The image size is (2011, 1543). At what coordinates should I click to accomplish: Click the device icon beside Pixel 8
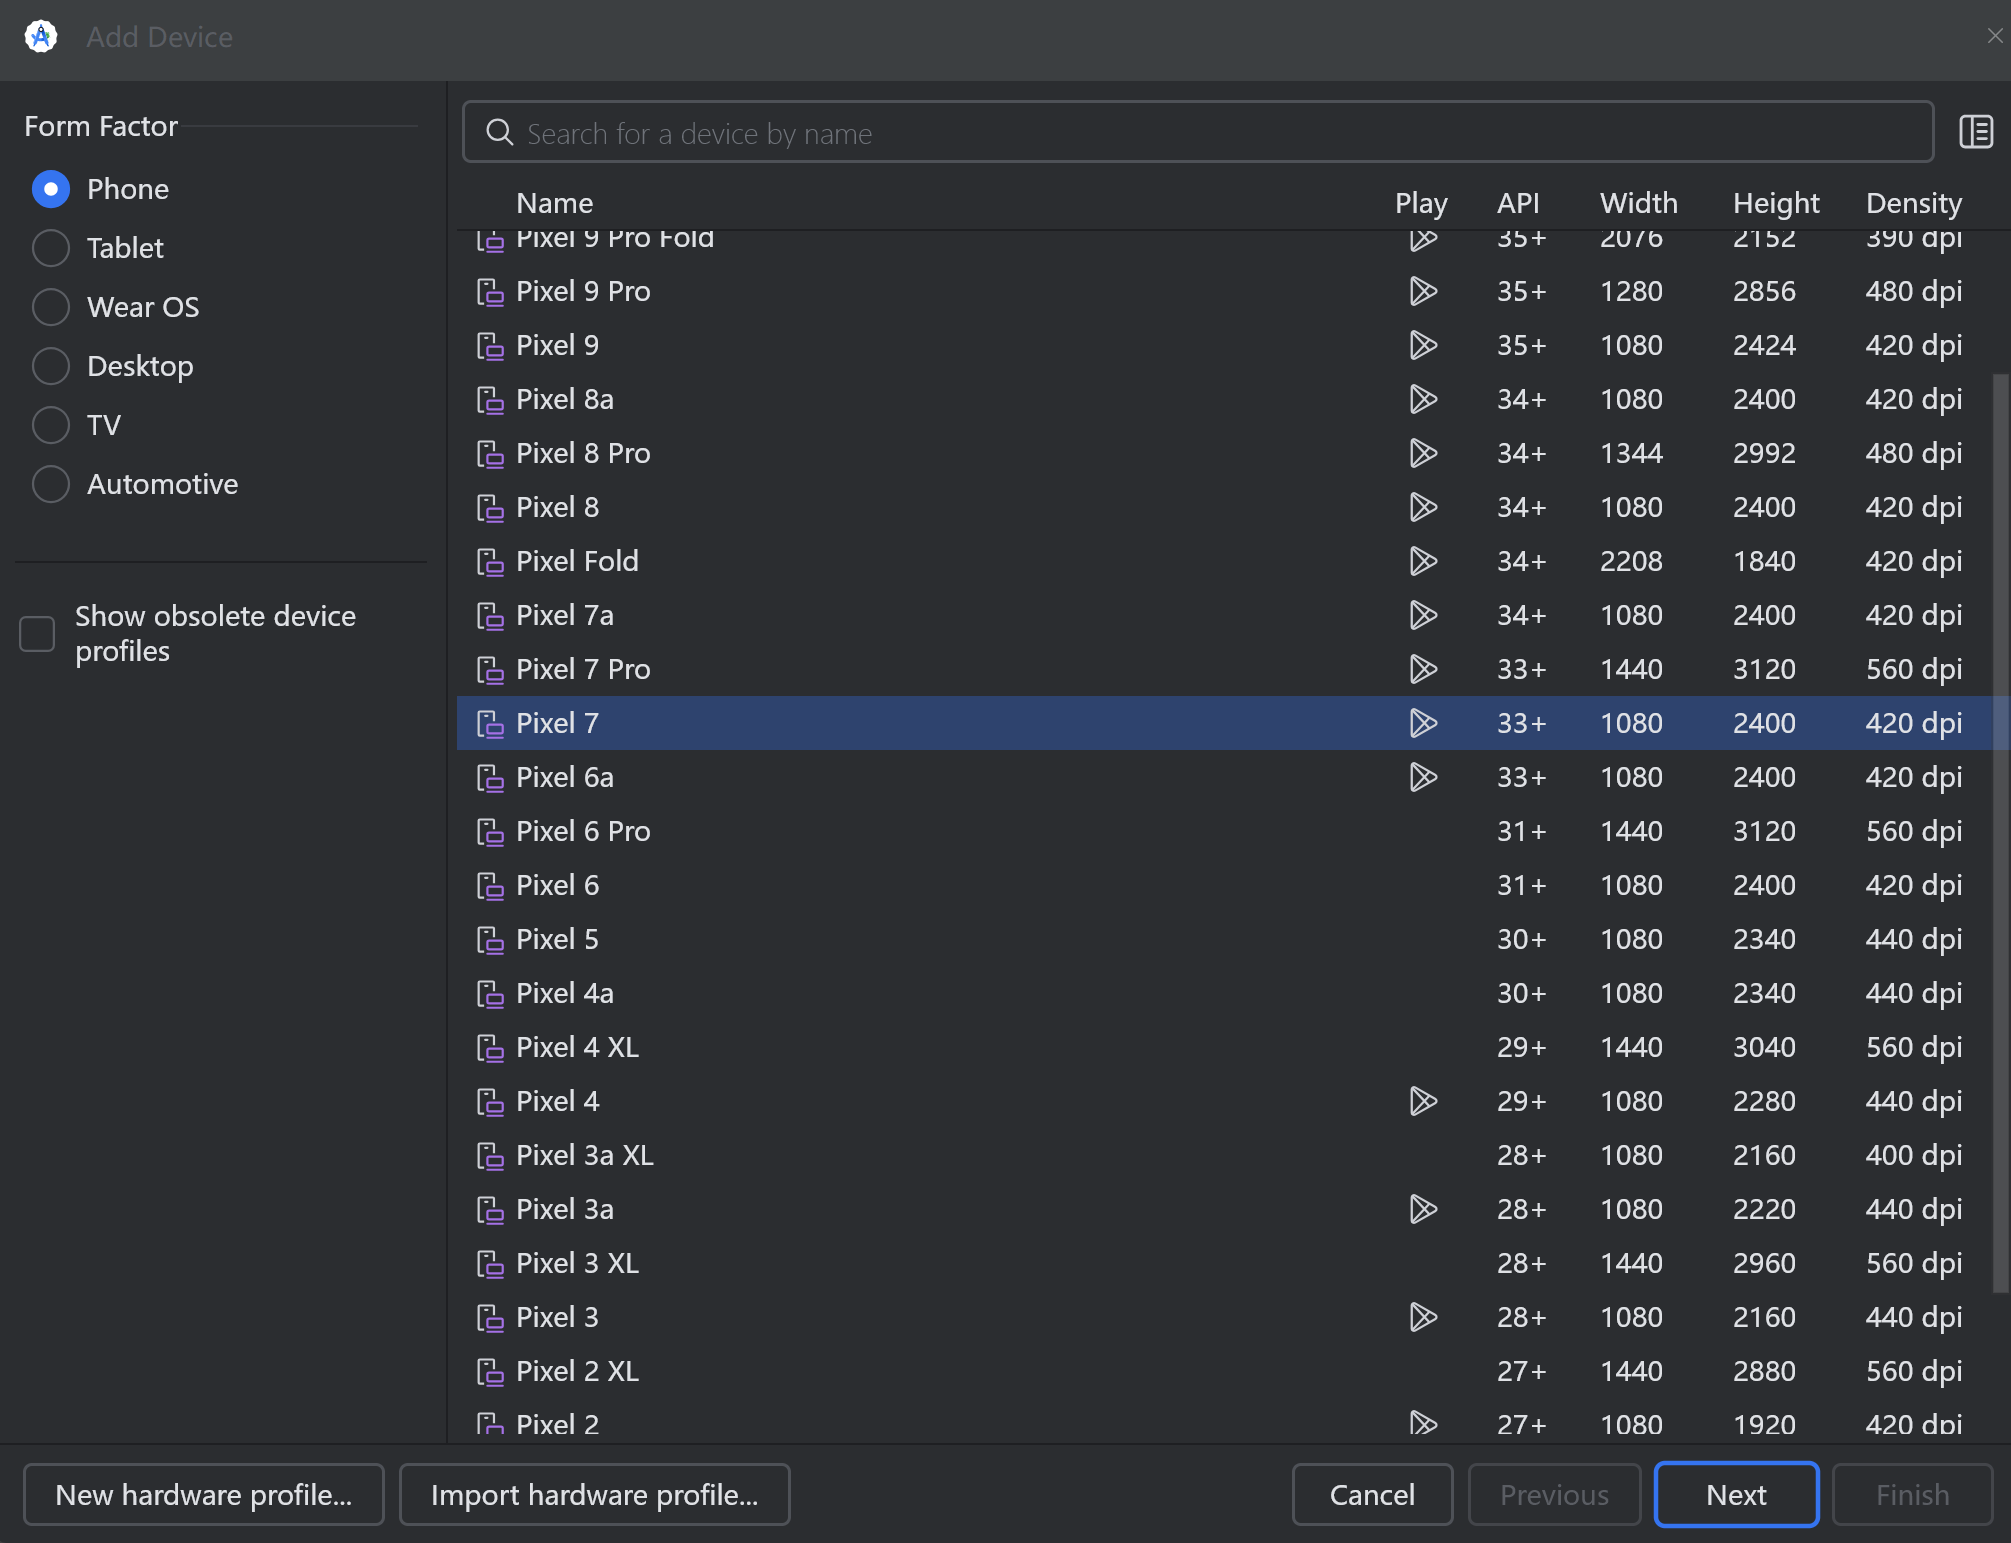490,508
